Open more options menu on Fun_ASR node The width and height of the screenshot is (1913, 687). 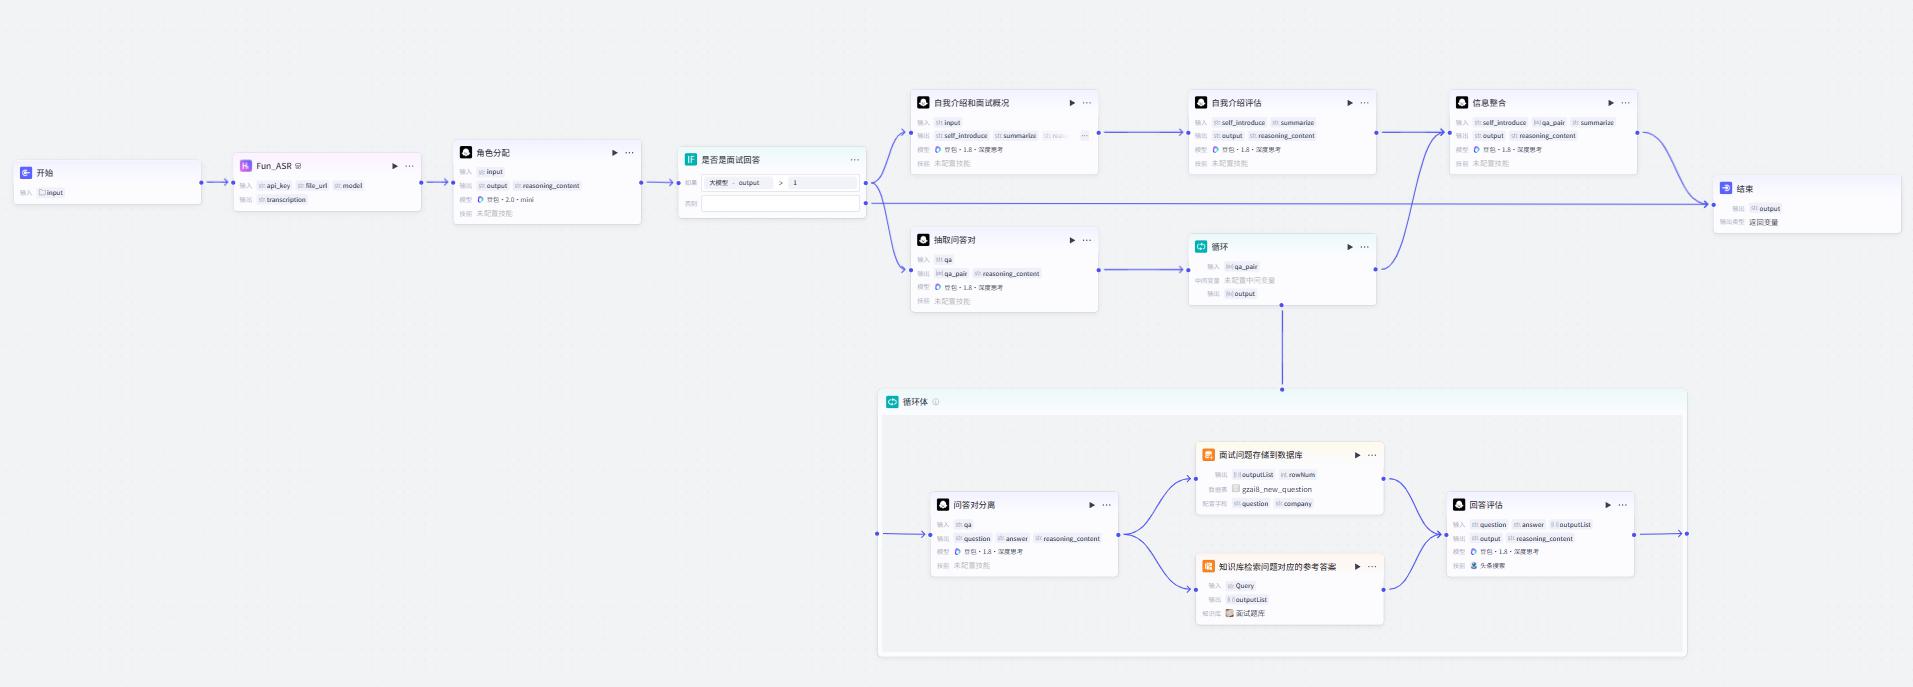[409, 166]
